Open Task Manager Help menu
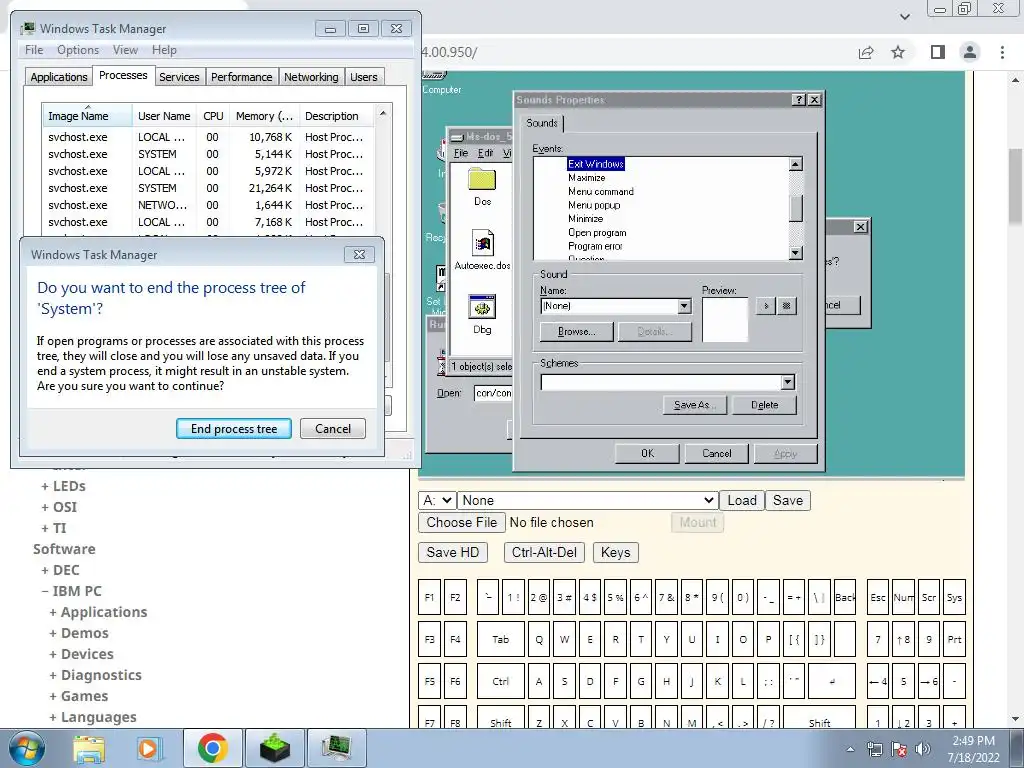Screen dimensions: 1024x768 (165, 50)
